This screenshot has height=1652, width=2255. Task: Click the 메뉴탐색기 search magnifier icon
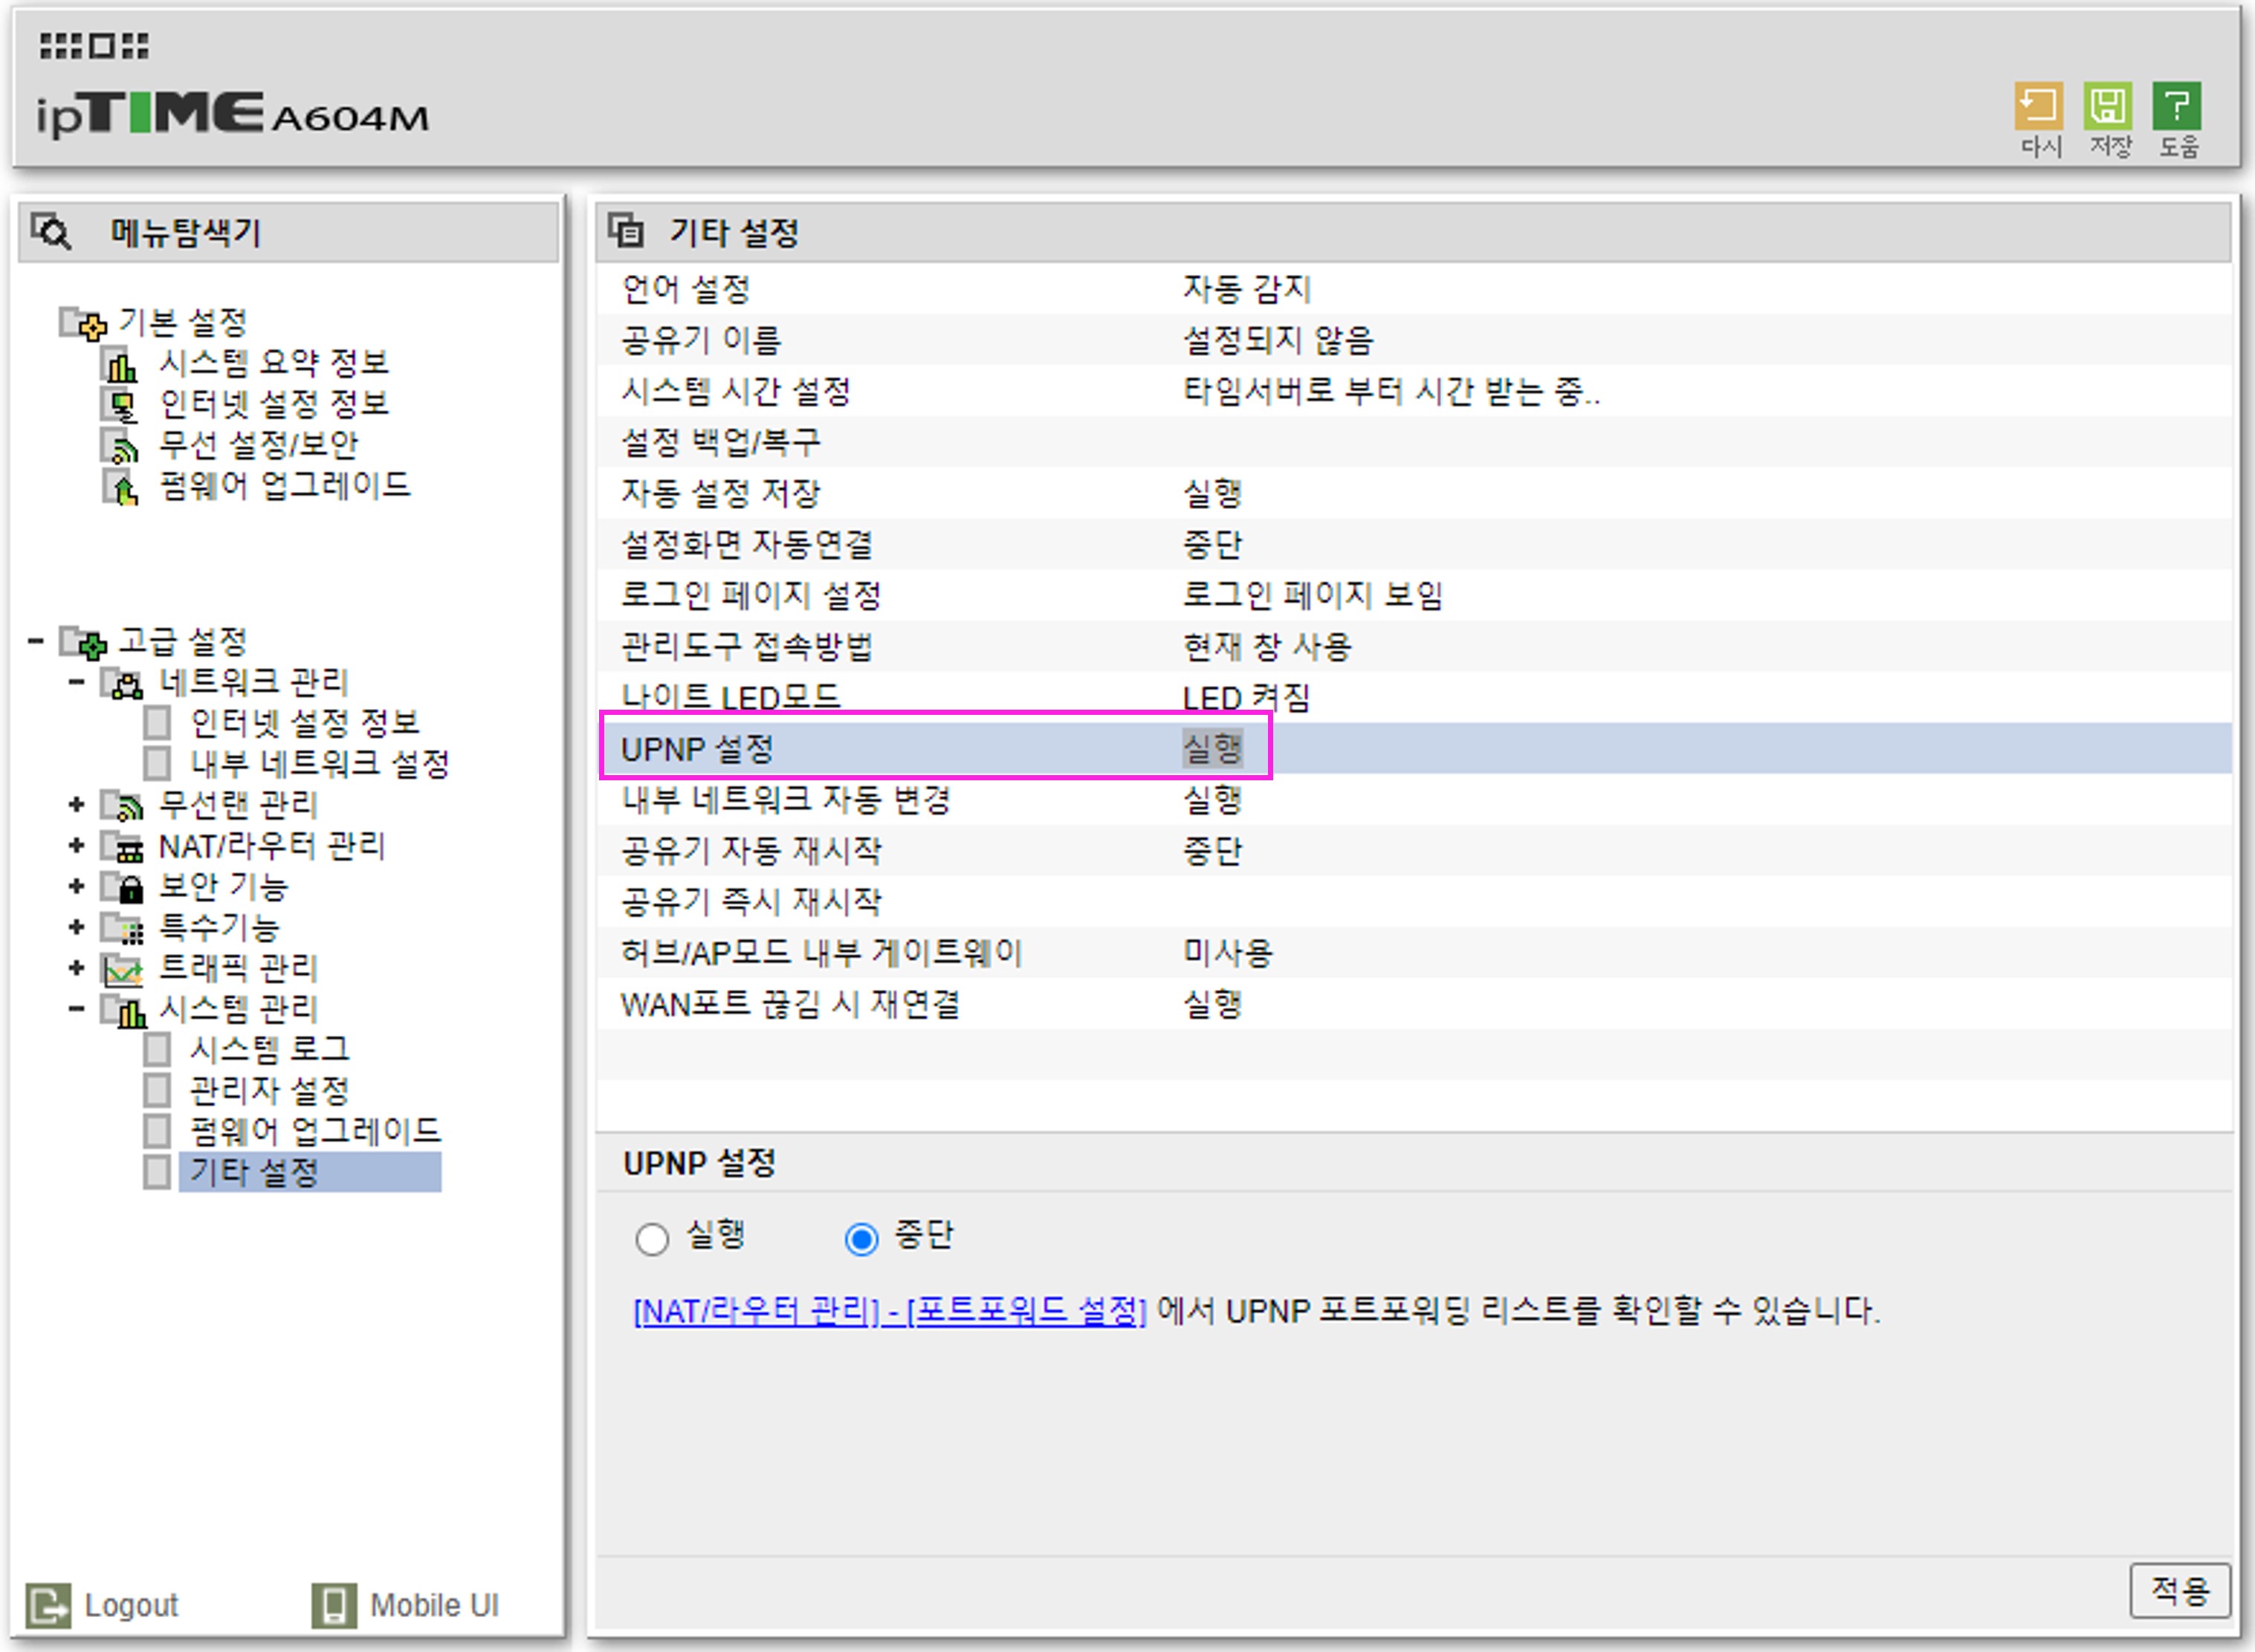pos(51,232)
